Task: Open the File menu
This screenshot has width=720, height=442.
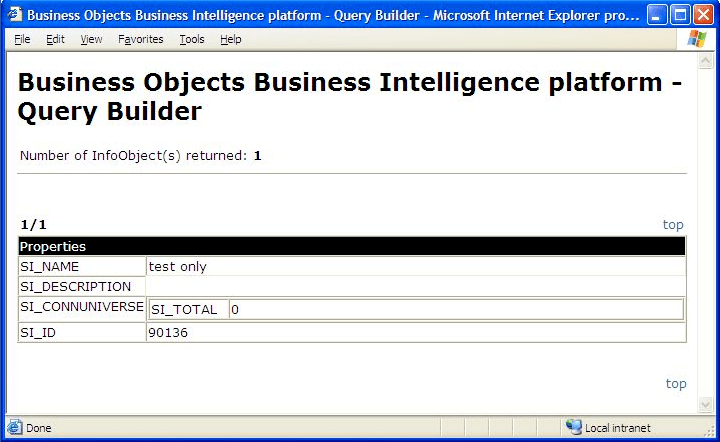Action: pyautogui.click(x=22, y=39)
